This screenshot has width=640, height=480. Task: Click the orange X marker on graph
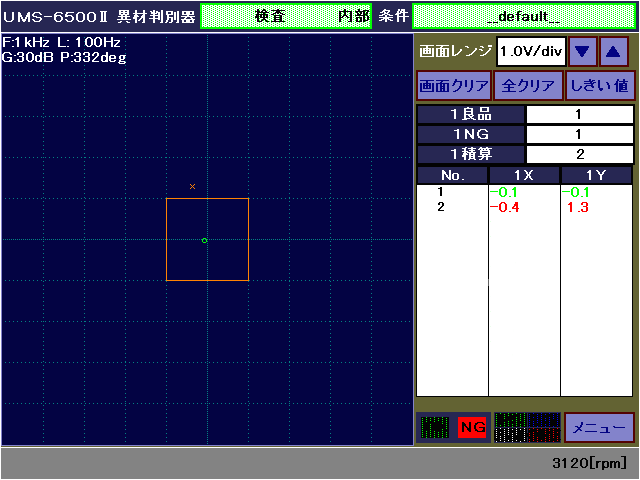(192, 186)
